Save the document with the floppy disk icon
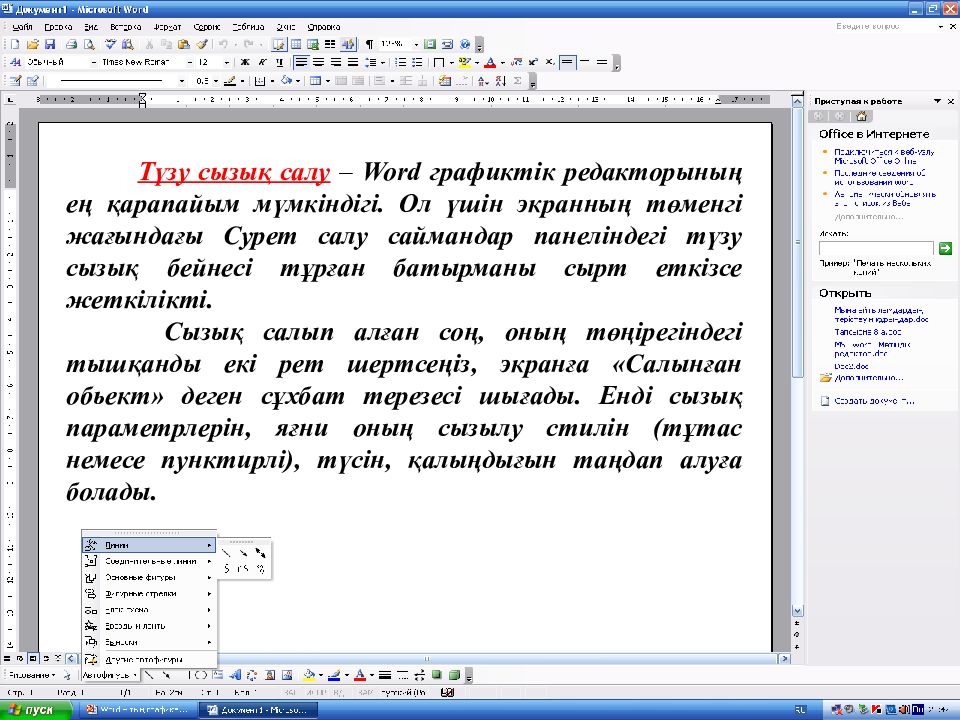The height and width of the screenshot is (720, 960). [50, 44]
